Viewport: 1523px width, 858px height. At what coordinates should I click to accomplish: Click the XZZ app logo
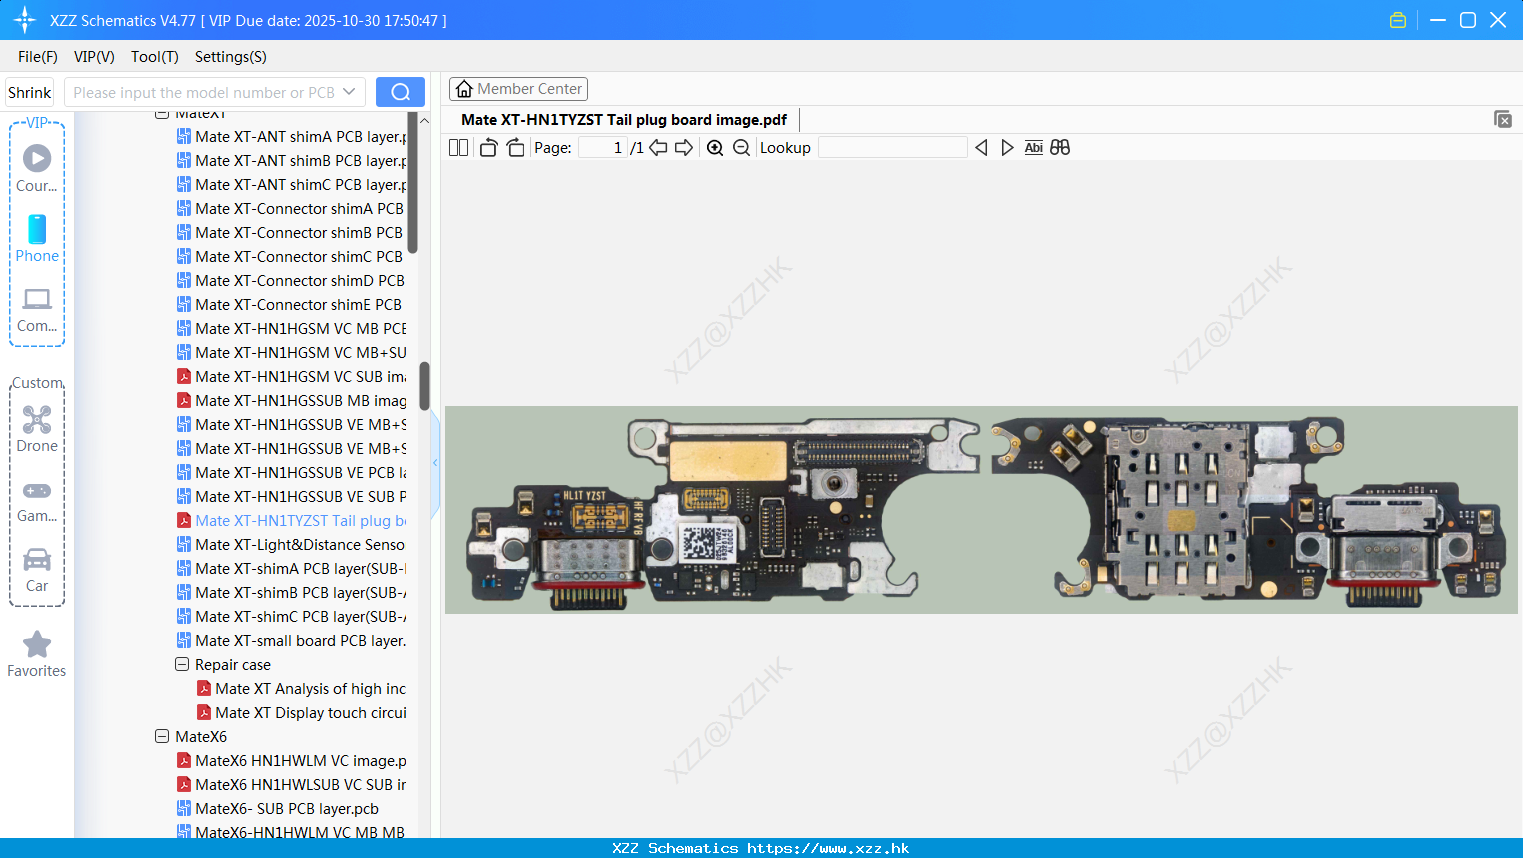pyautogui.click(x=24, y=20)
